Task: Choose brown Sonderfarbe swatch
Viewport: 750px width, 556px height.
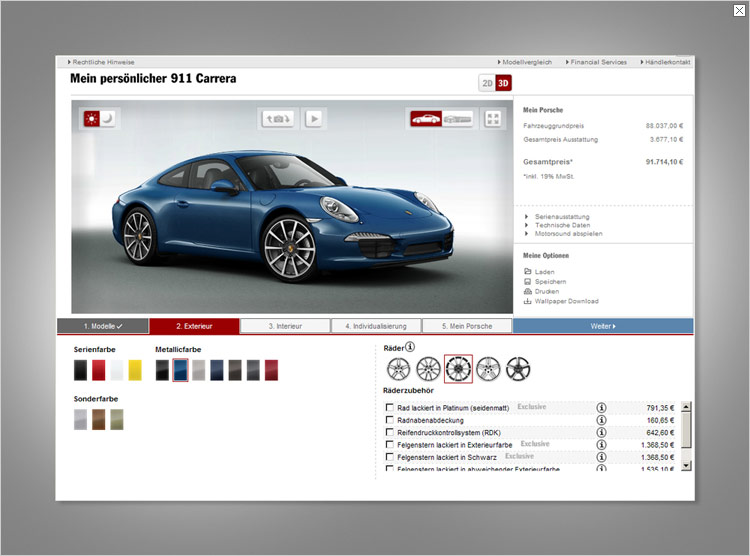Action: 99,420
